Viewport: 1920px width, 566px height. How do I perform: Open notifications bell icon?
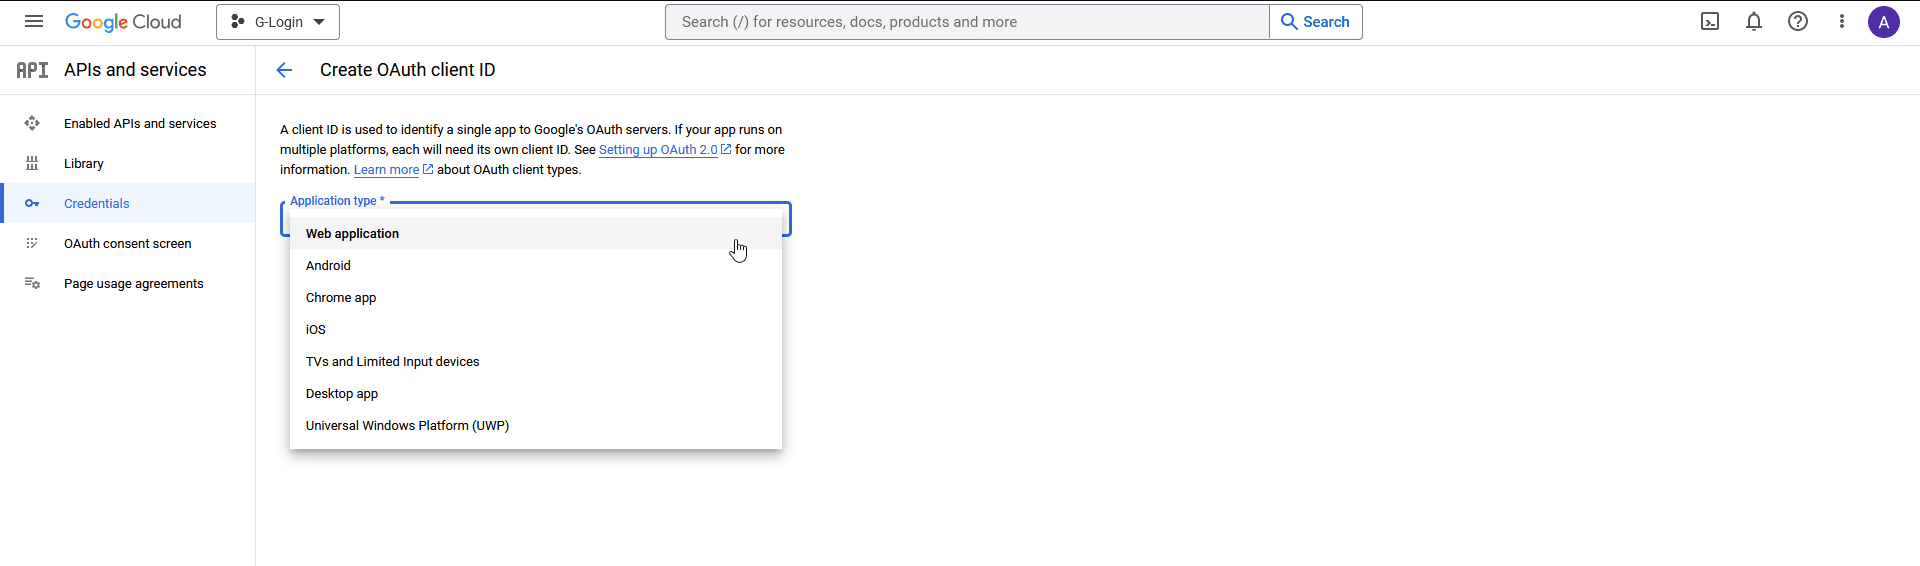[x=1754, y=21]
